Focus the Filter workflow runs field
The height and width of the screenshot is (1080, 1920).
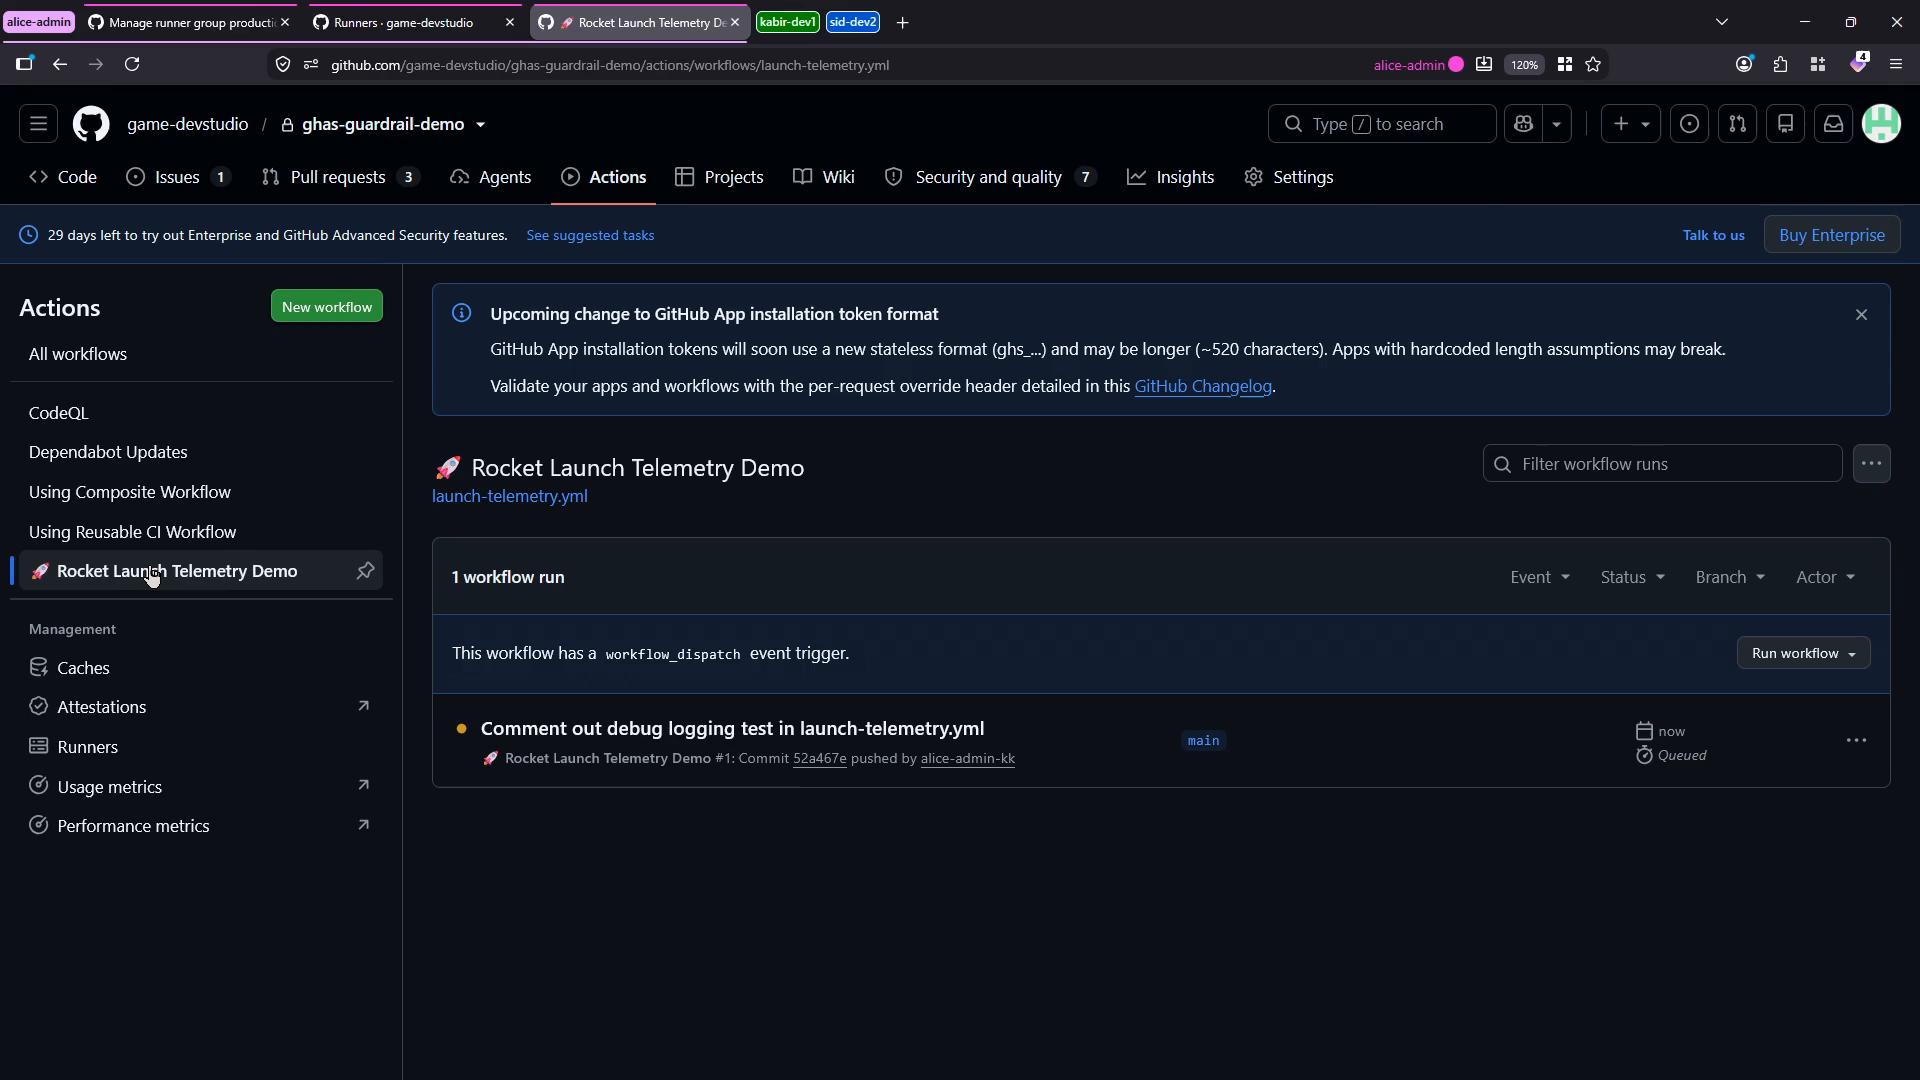(x=1662, y=464)
